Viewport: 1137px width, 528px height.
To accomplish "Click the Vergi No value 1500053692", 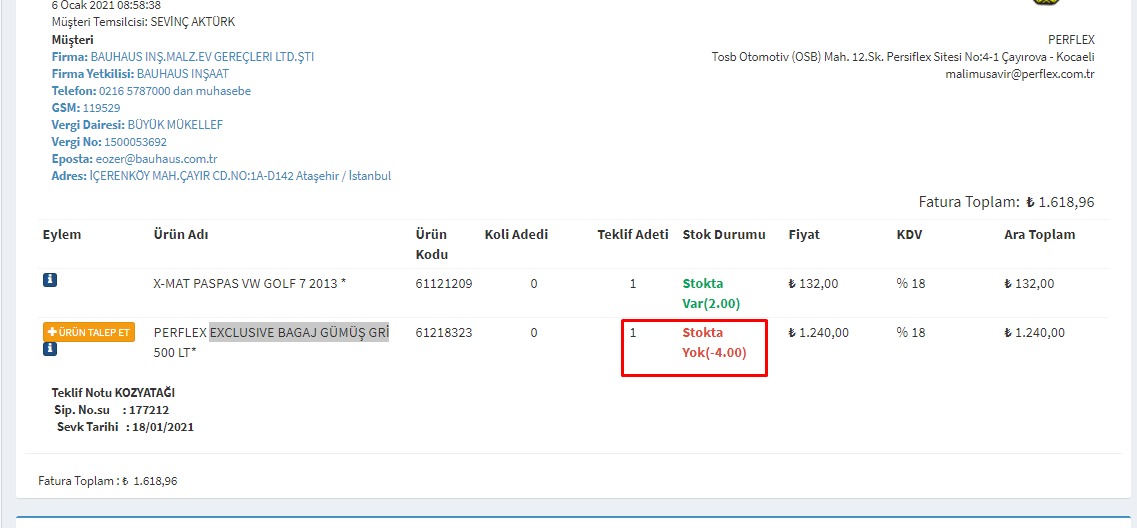I will [x=135, y=142].
